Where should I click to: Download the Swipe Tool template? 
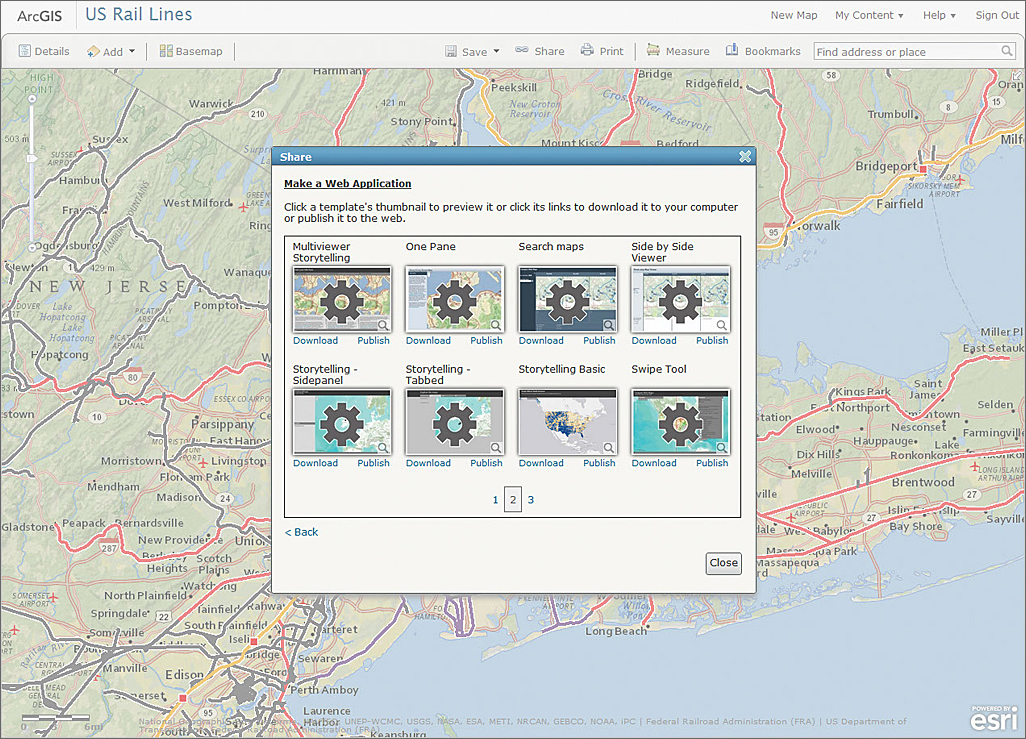[654, 463]
